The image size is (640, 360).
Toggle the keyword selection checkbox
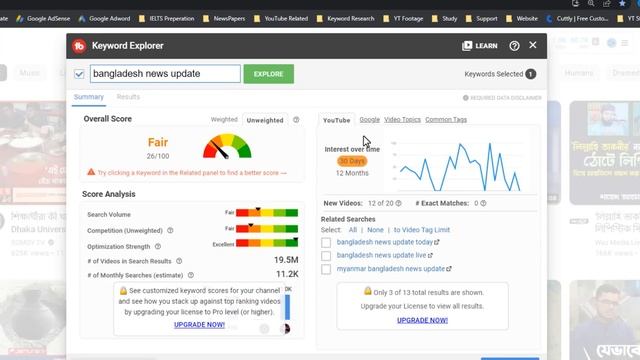pos(79,74)
